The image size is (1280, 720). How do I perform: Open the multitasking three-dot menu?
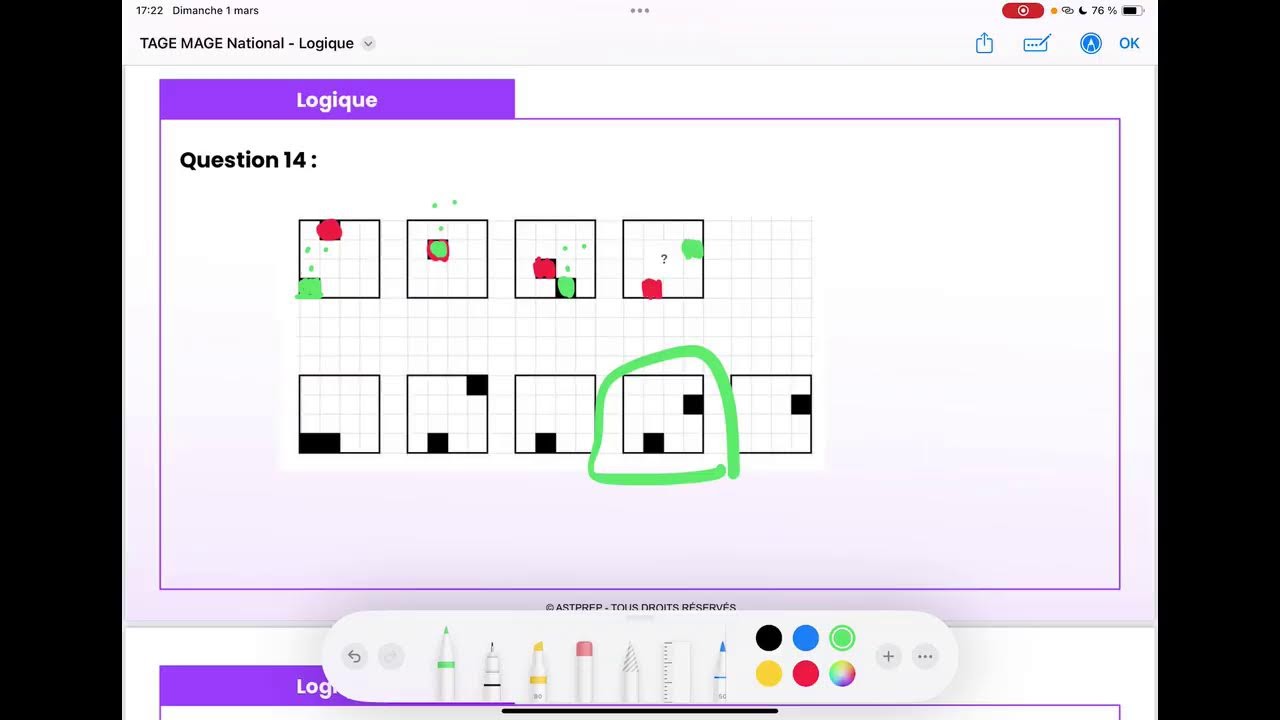coord(640,10)
